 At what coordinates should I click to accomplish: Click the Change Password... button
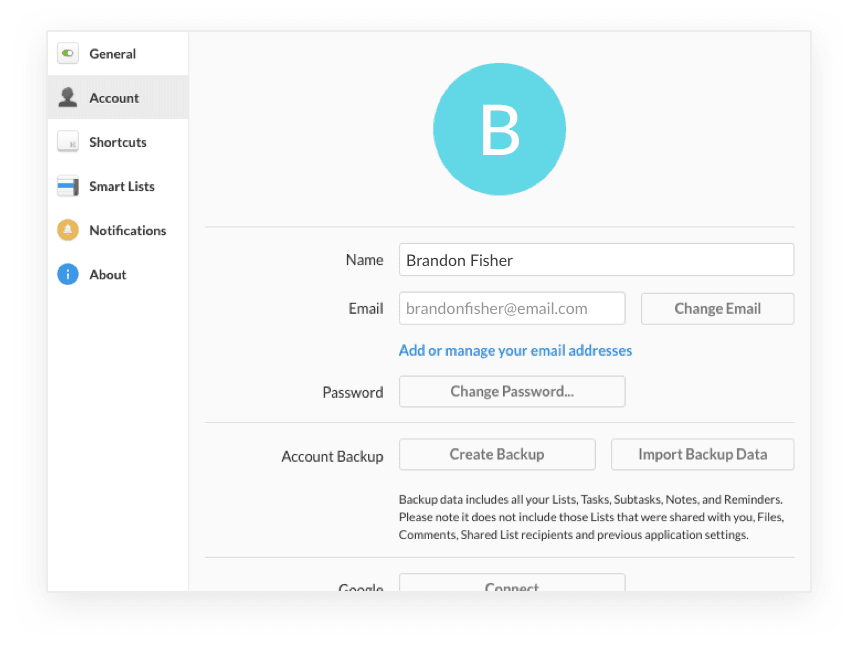click(512, 392)
